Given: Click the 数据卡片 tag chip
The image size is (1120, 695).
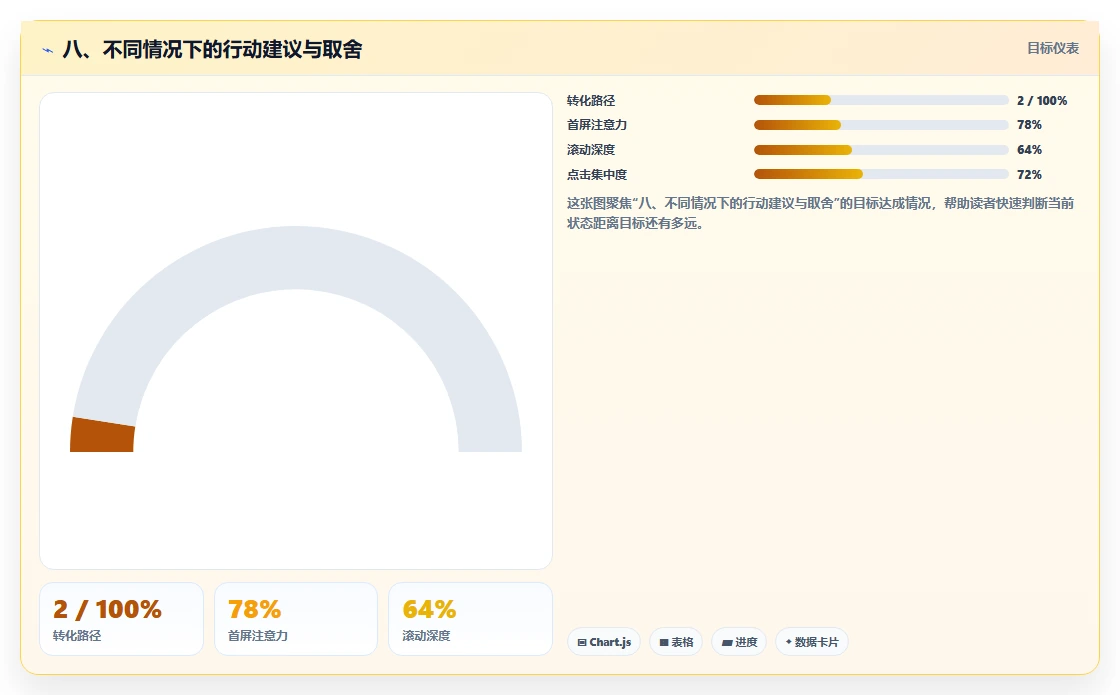Looking at the screenshot, I should pyautogui.click(x=811, y=641).
